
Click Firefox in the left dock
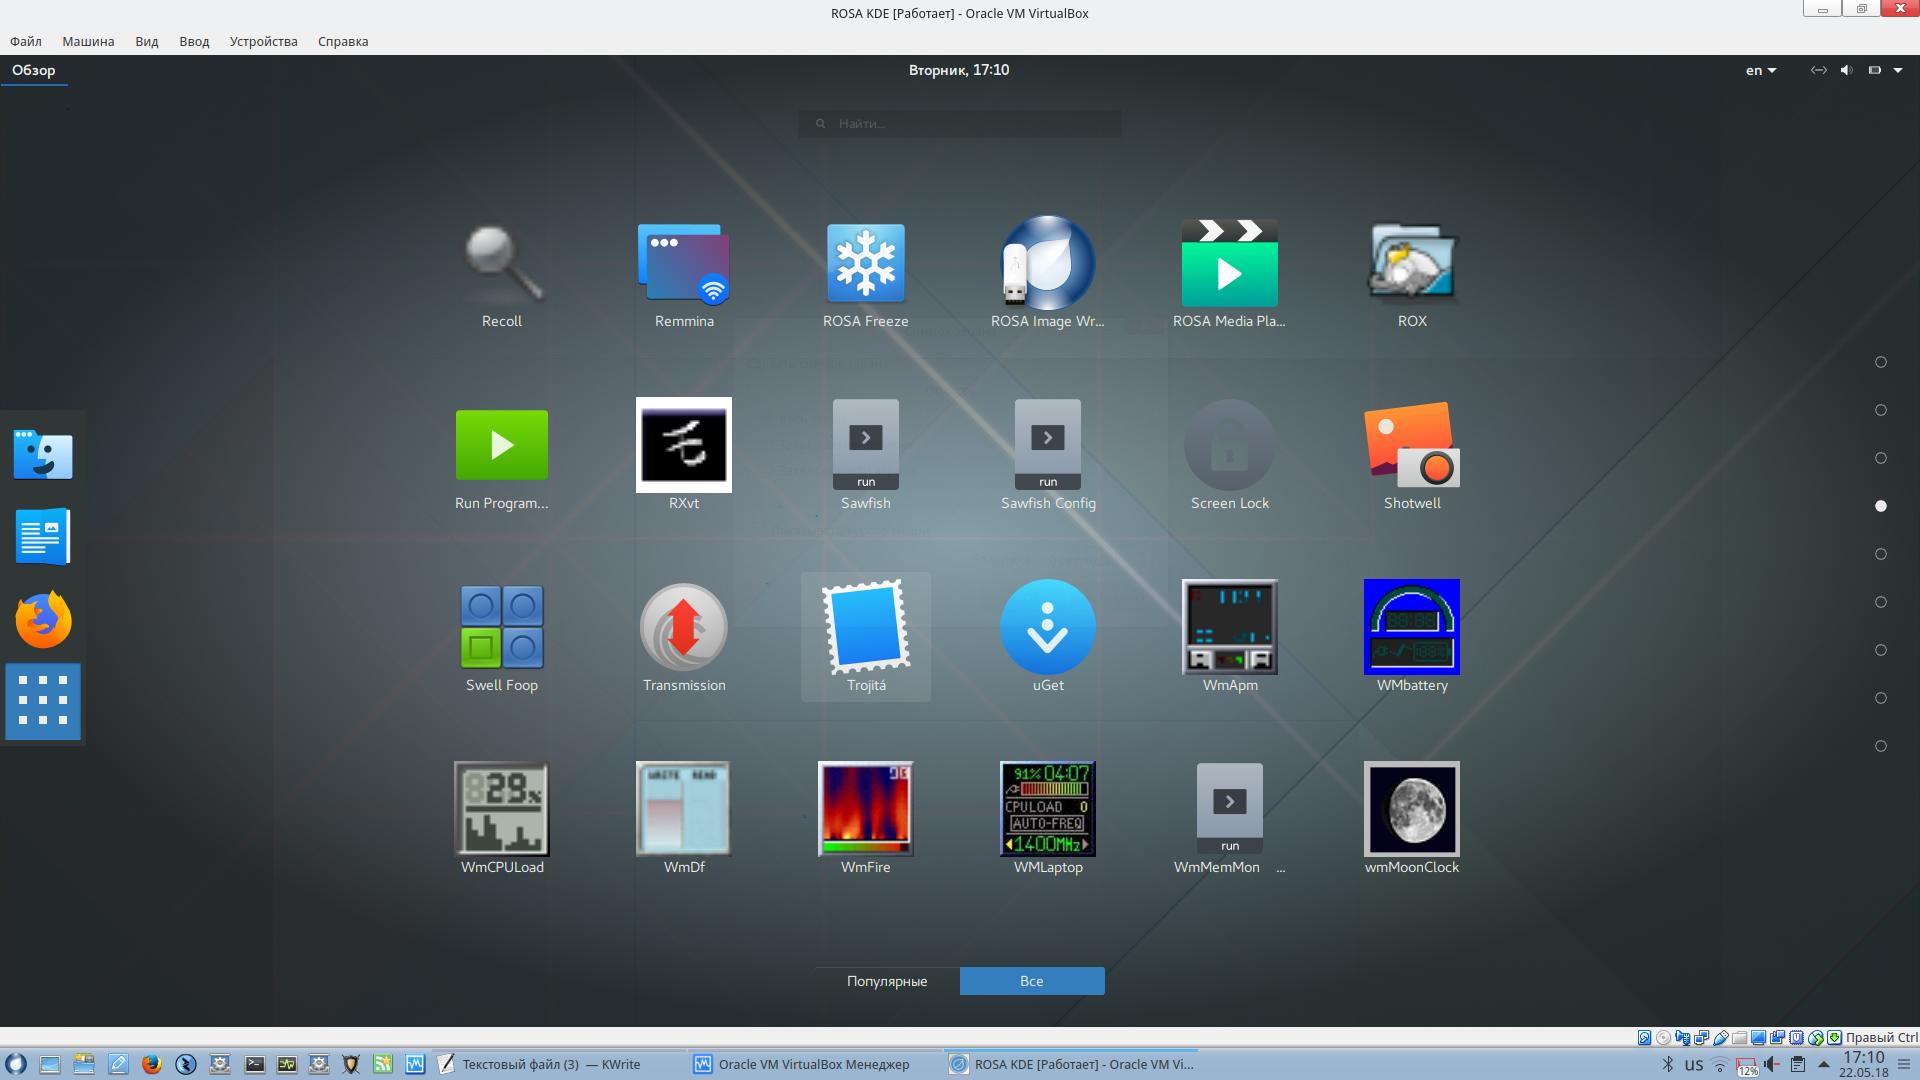[43, 620]
